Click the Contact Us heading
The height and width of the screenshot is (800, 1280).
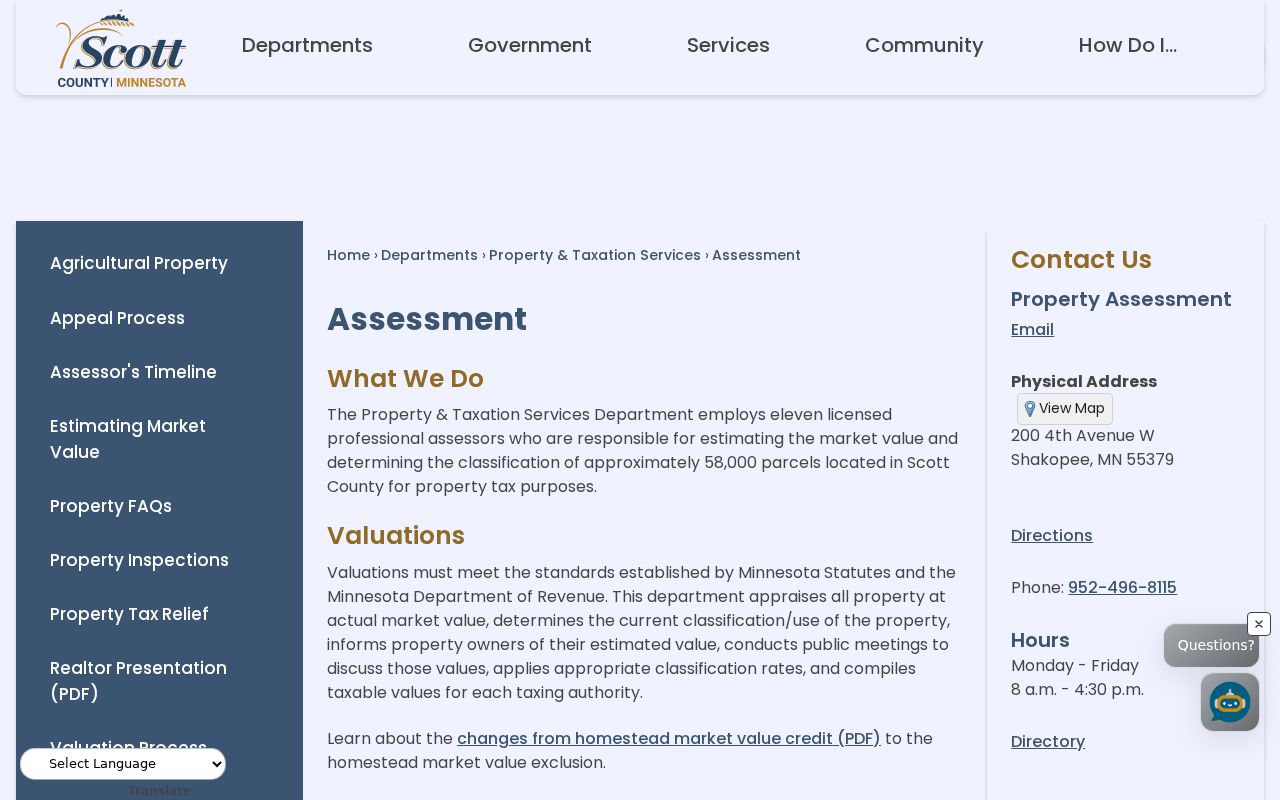click(1081, 259)
